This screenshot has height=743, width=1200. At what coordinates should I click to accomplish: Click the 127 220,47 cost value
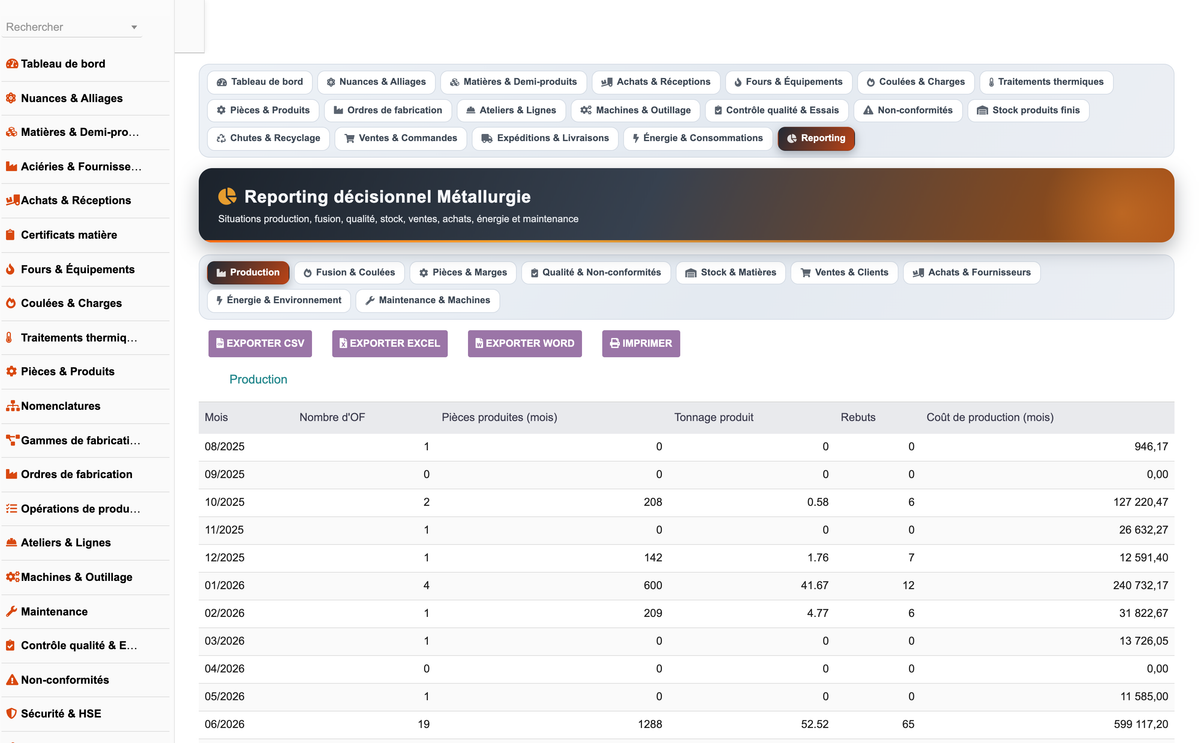1141,502
